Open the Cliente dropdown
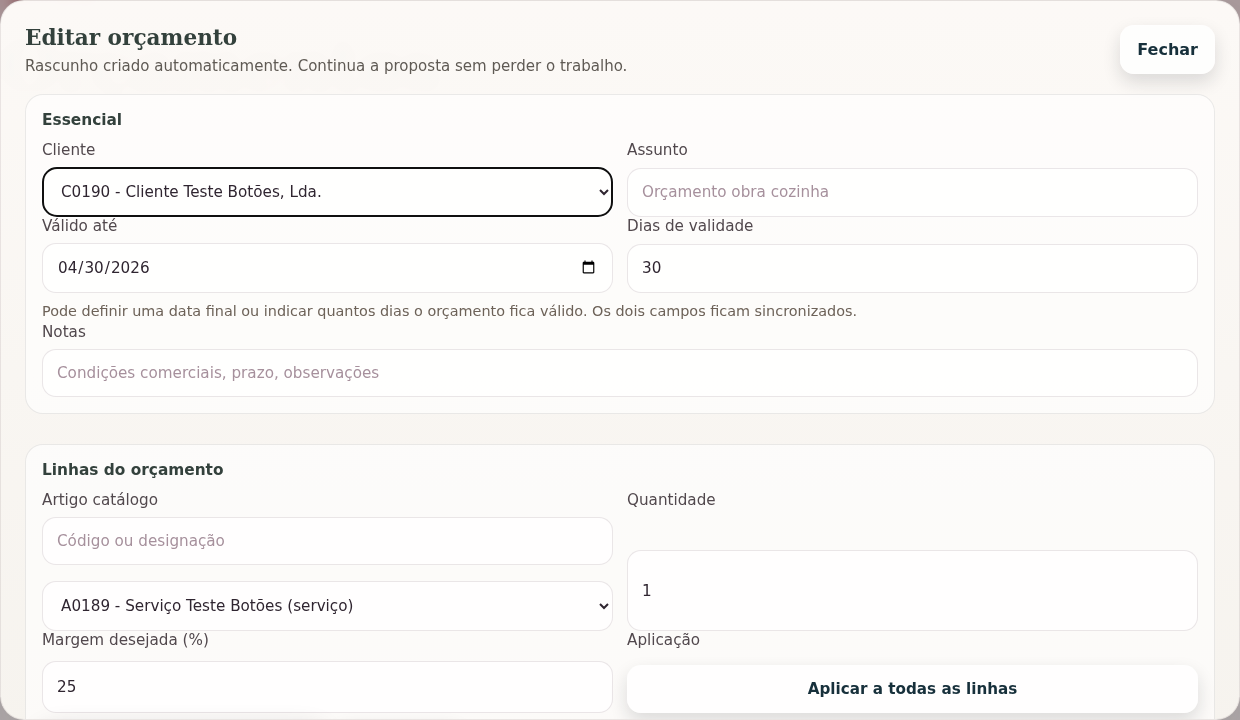 click(x=327, y=192)
